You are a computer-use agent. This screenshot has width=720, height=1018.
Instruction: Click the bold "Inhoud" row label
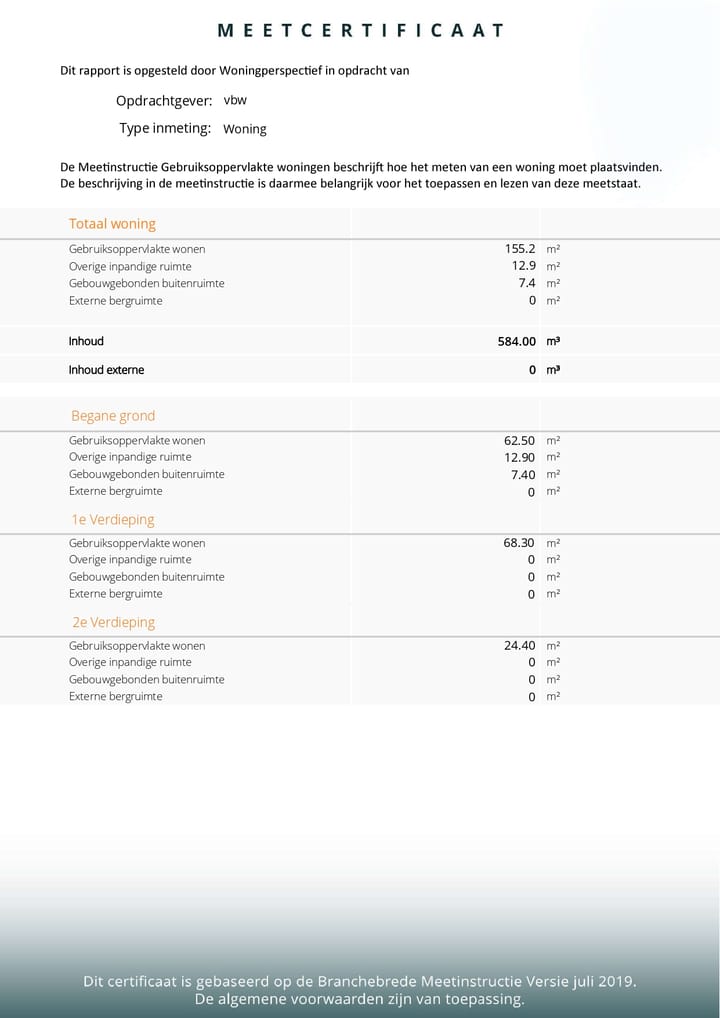[86, 341]
